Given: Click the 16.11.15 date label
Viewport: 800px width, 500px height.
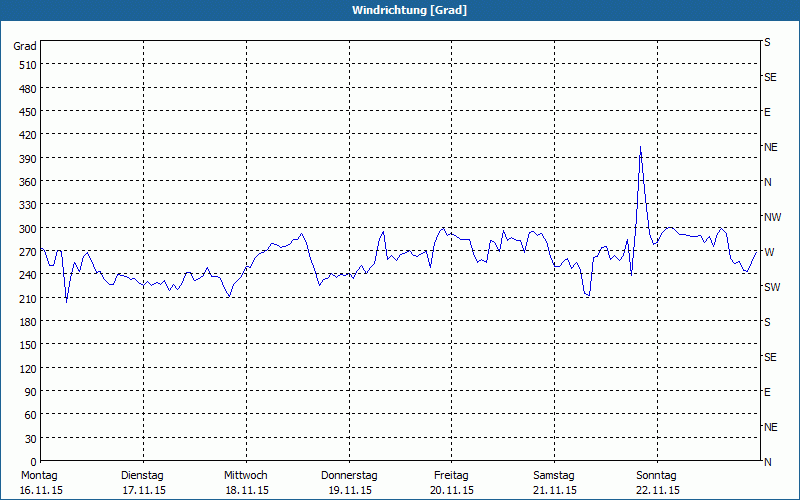Looking at the screenshot, I should tap(41, 490).
